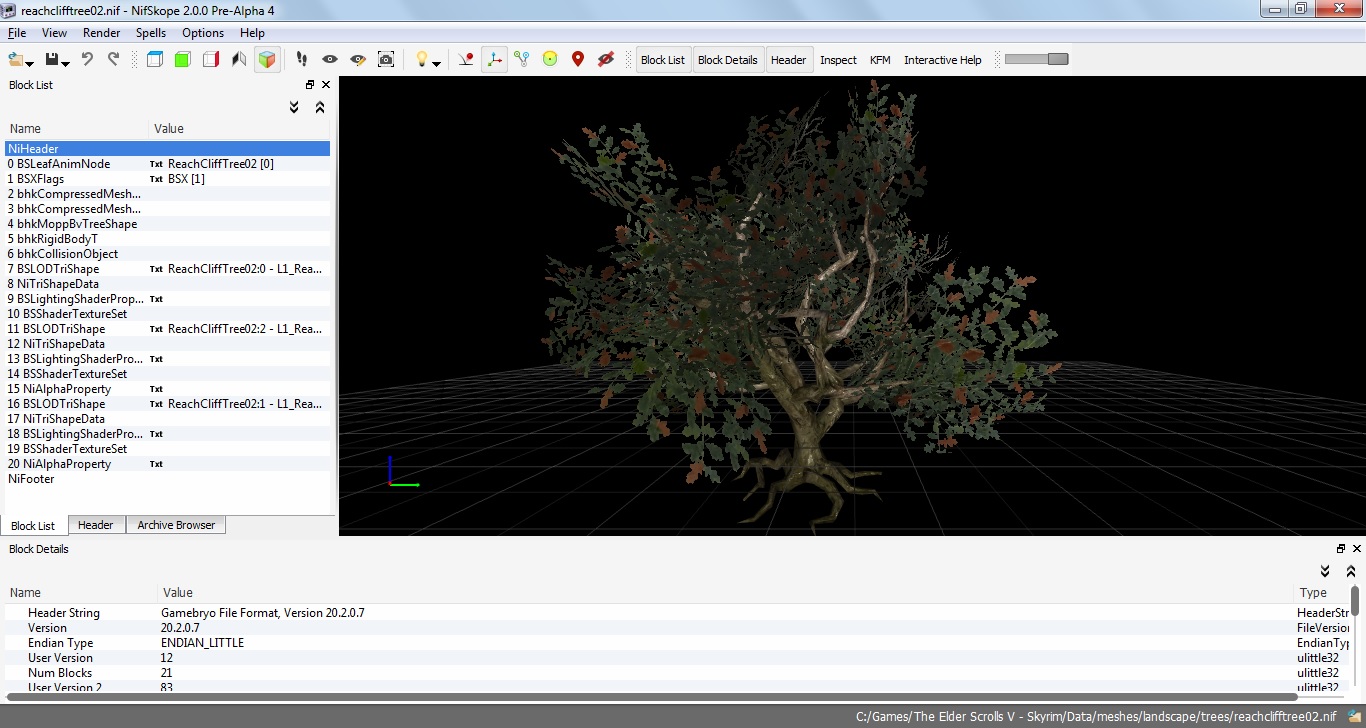This screenshot has width=1366, height=728.
Task: Select the green front view cube
Action: click(182, 60)
